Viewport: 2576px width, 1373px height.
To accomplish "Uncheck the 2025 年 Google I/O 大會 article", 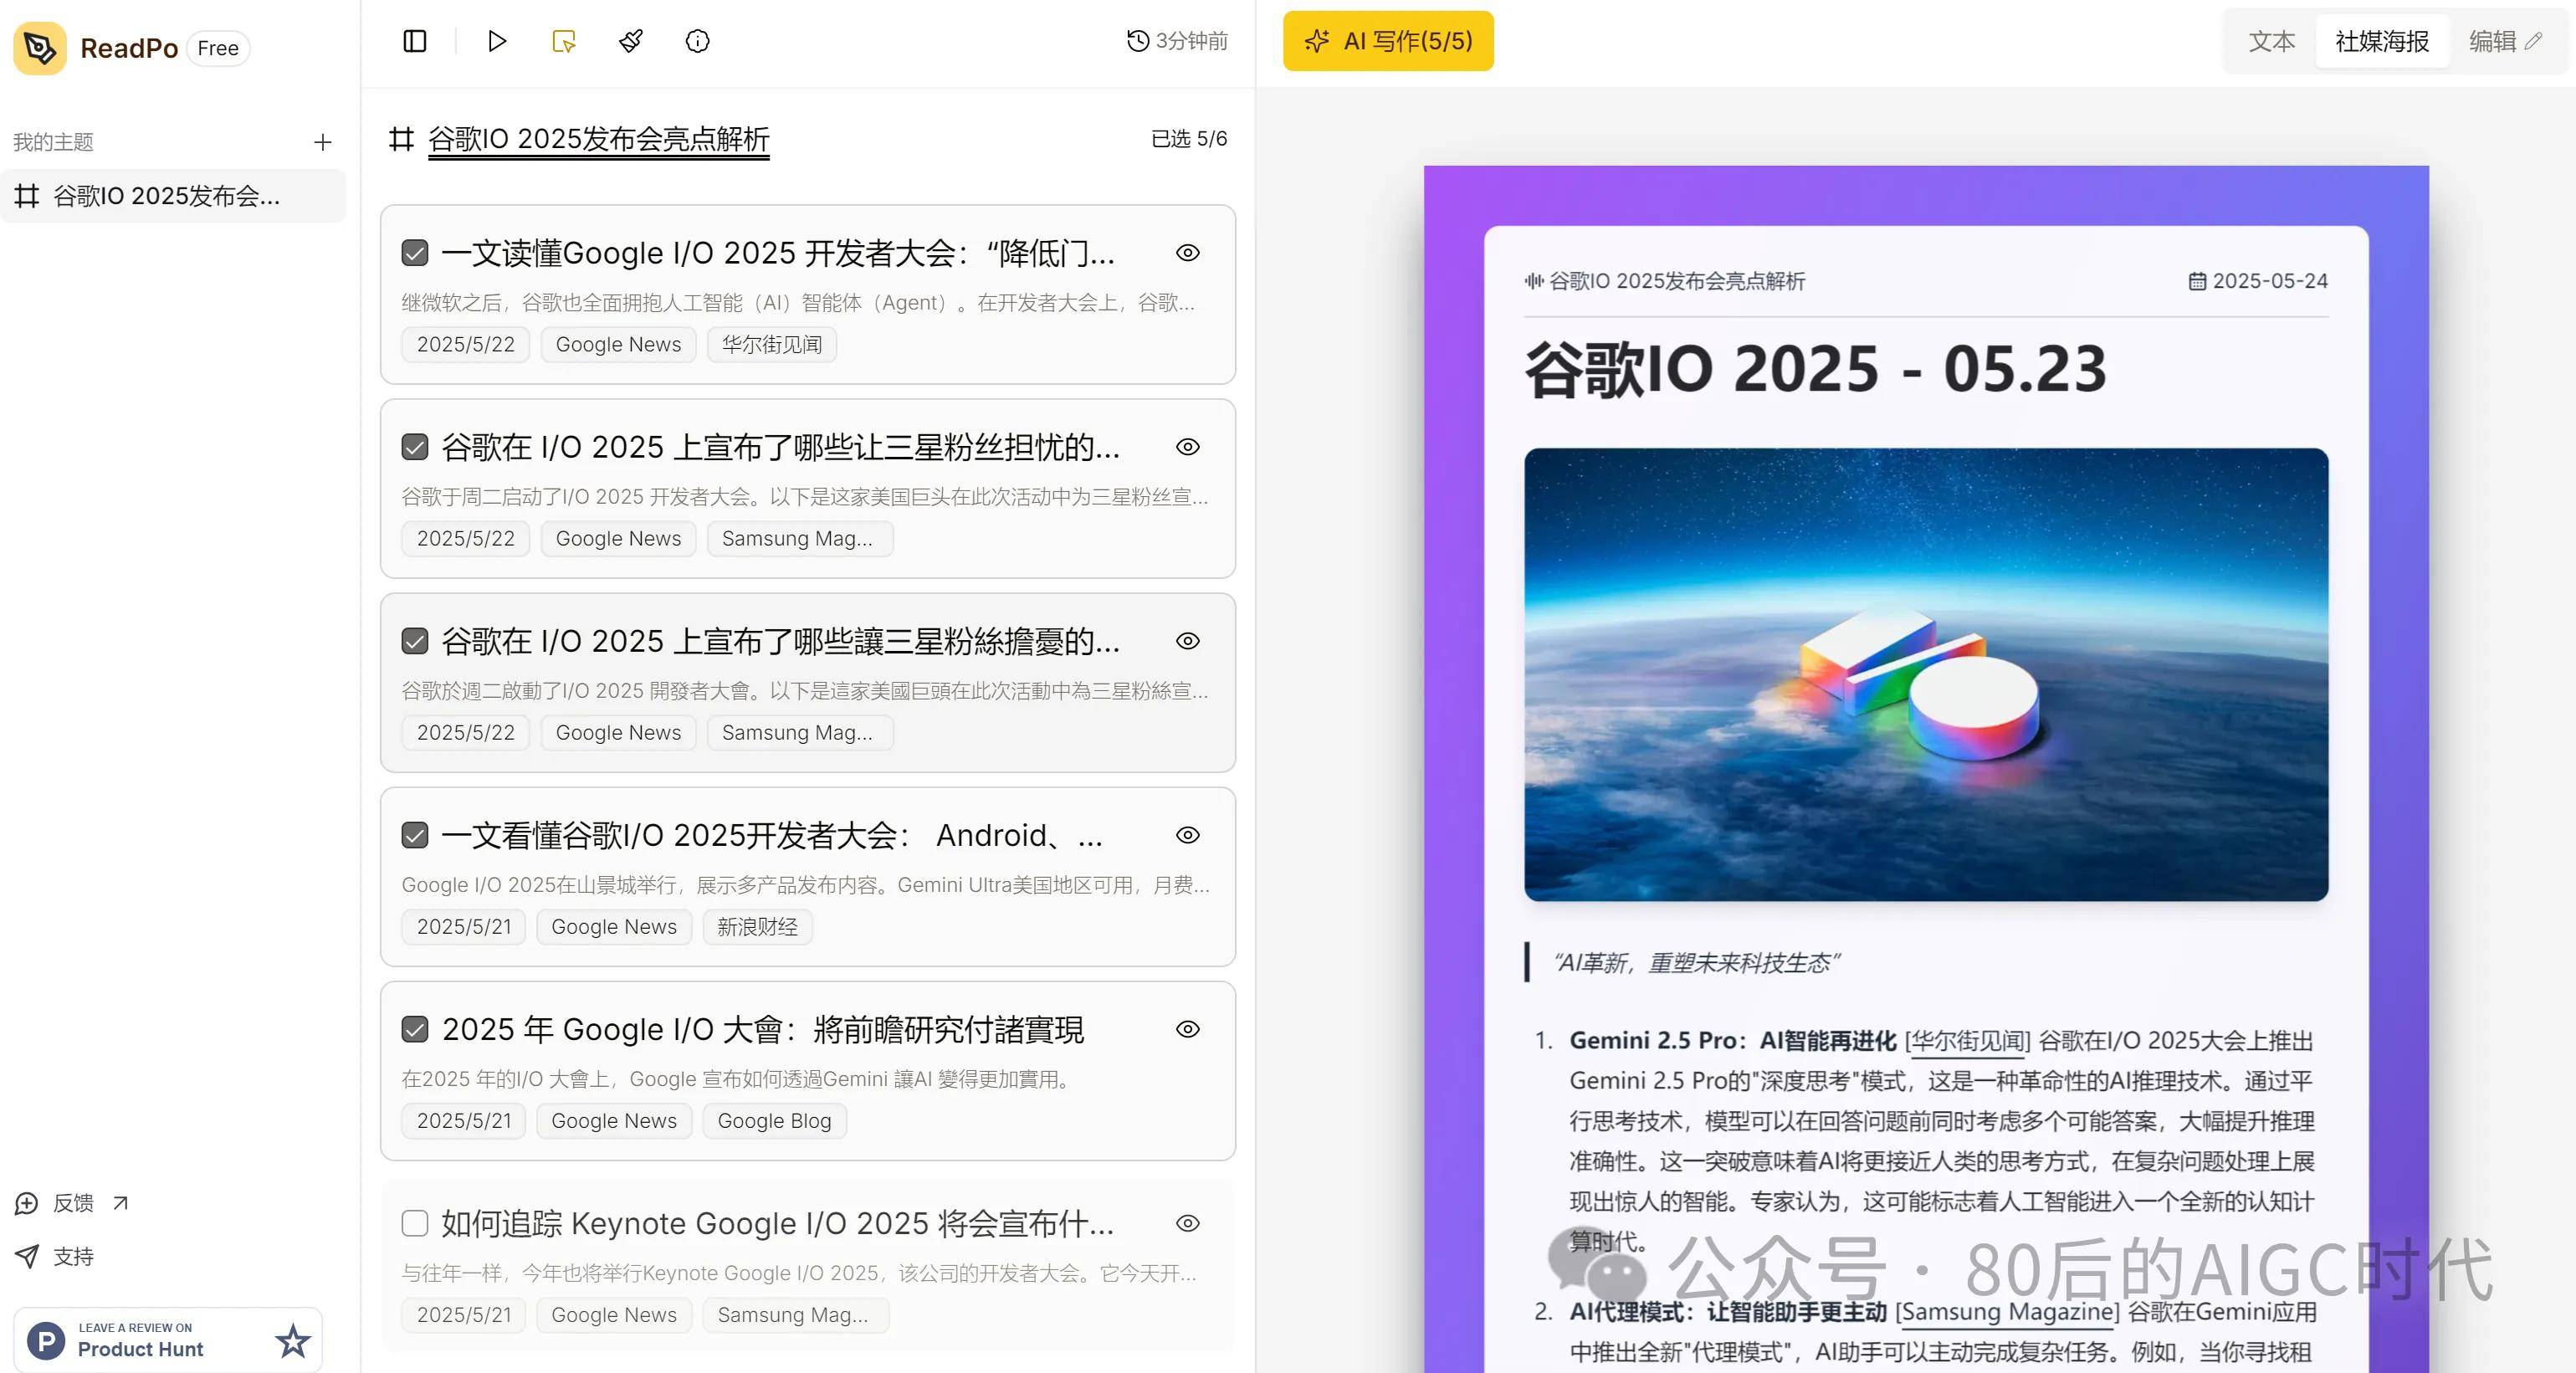I will pos(414,1029).
